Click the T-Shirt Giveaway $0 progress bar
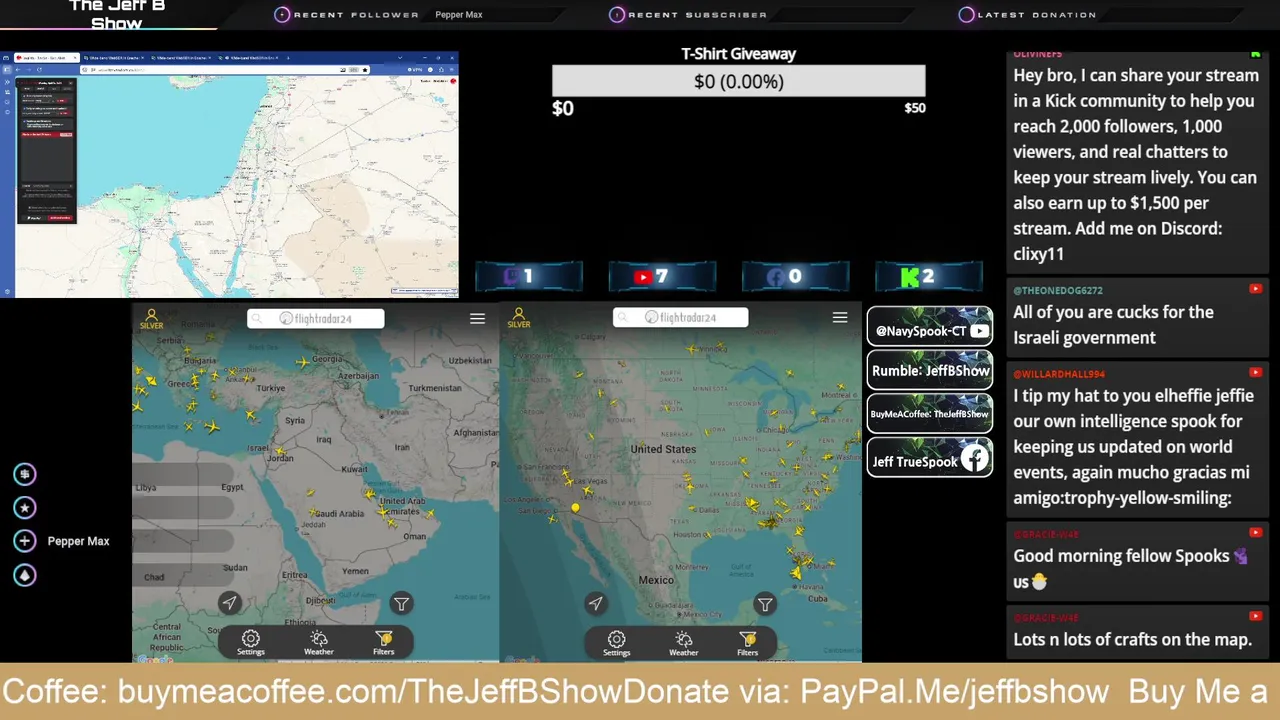Image resolution: width=1280 pixels, height=720 pixels. [x=739, y=81]
